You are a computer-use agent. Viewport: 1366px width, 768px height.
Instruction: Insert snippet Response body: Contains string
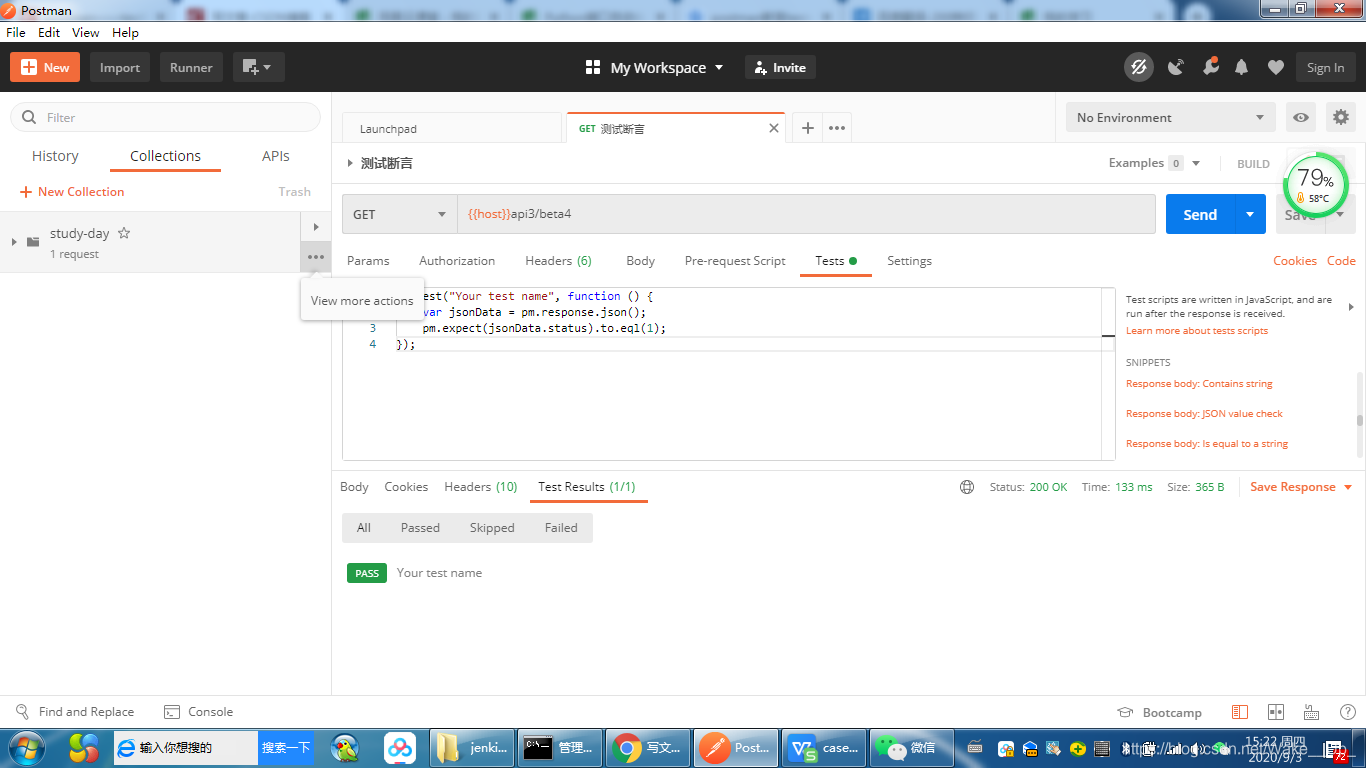(1199, 383)
